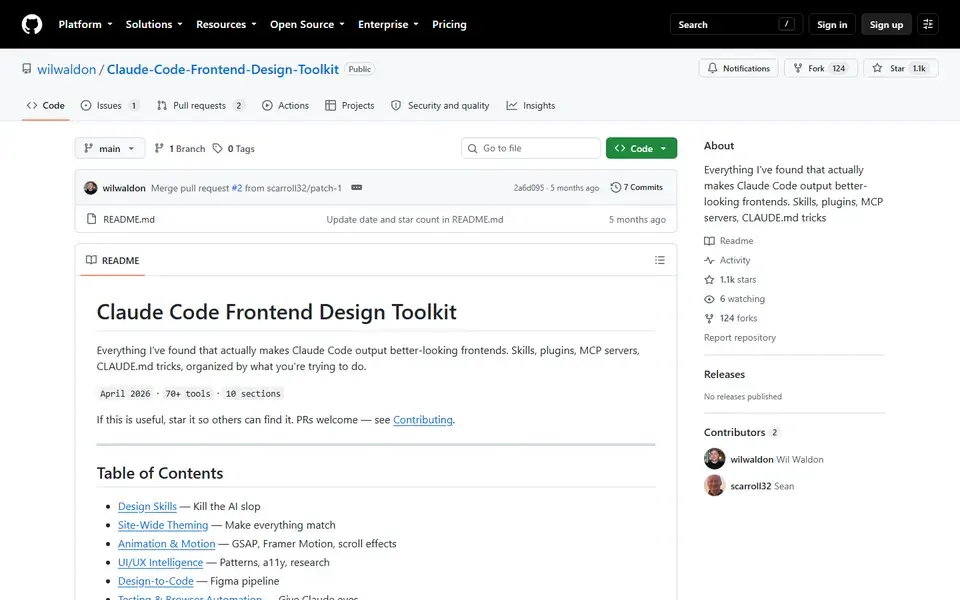Viewport: 960px width, 600px height.
Task: Open the GitHub homepage logo
Action: click(32, 24)
